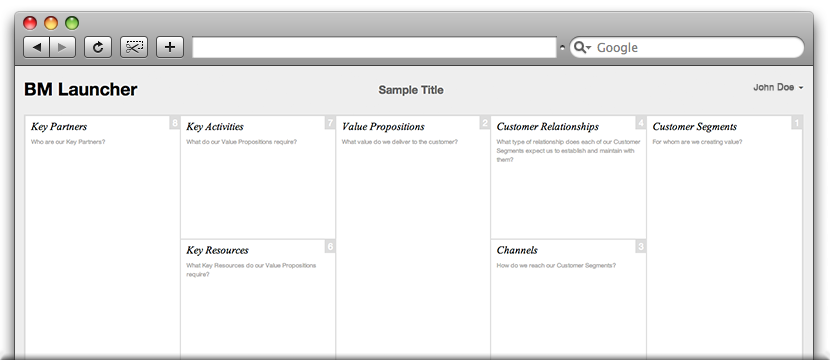The image size is (830, 360).
Task: Reload the page with the refresh button
Action: pyautogui.click(x=97, y=47)
